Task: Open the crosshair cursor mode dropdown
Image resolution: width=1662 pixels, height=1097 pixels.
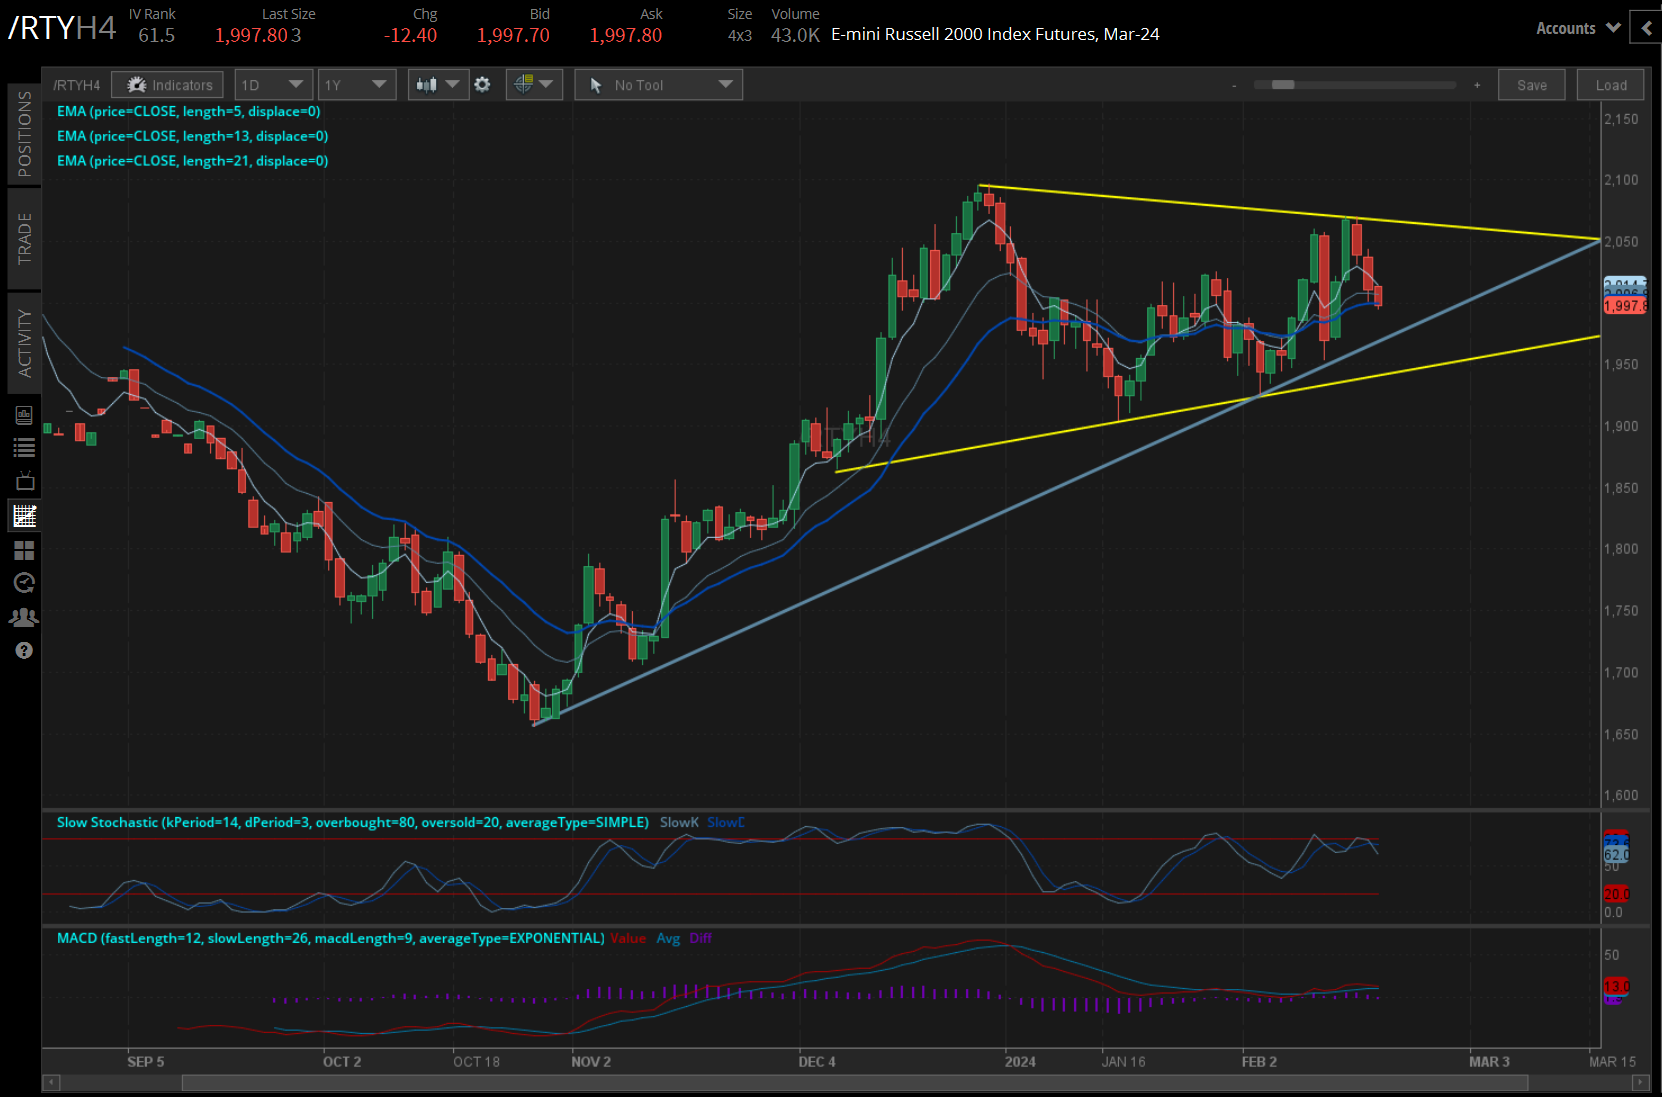Action: coord(533,85)
